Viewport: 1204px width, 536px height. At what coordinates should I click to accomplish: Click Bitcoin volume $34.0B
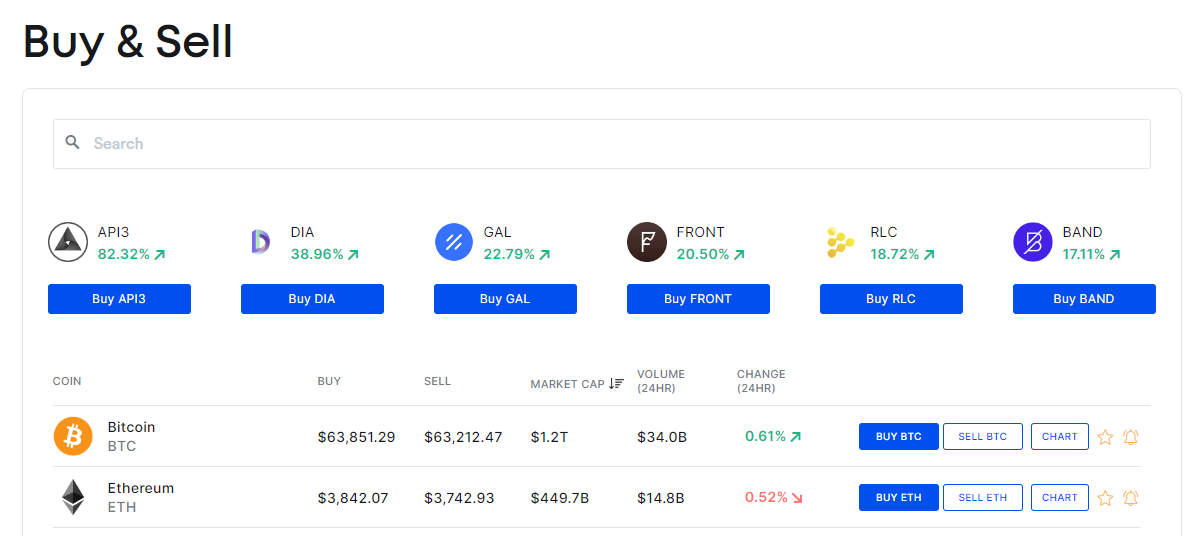coord(662,437)
